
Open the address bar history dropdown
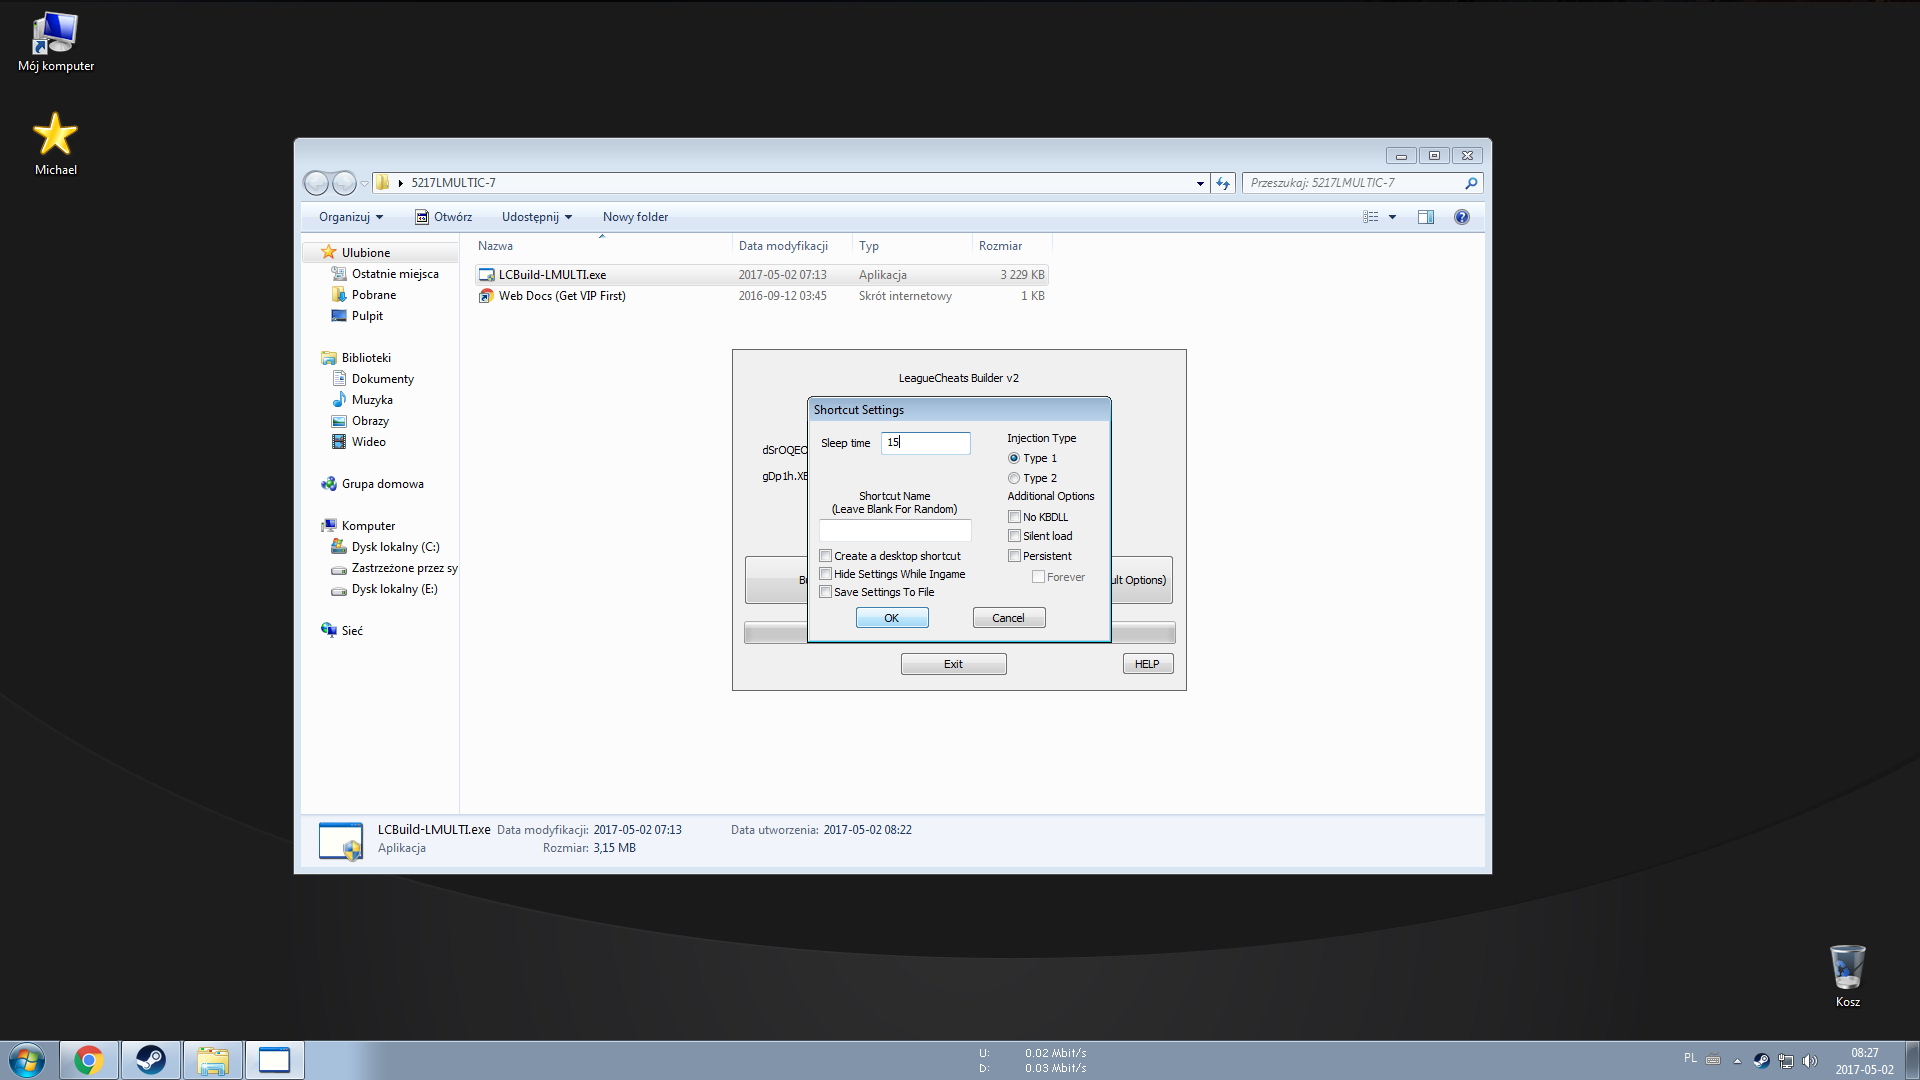click(1200, 183)
